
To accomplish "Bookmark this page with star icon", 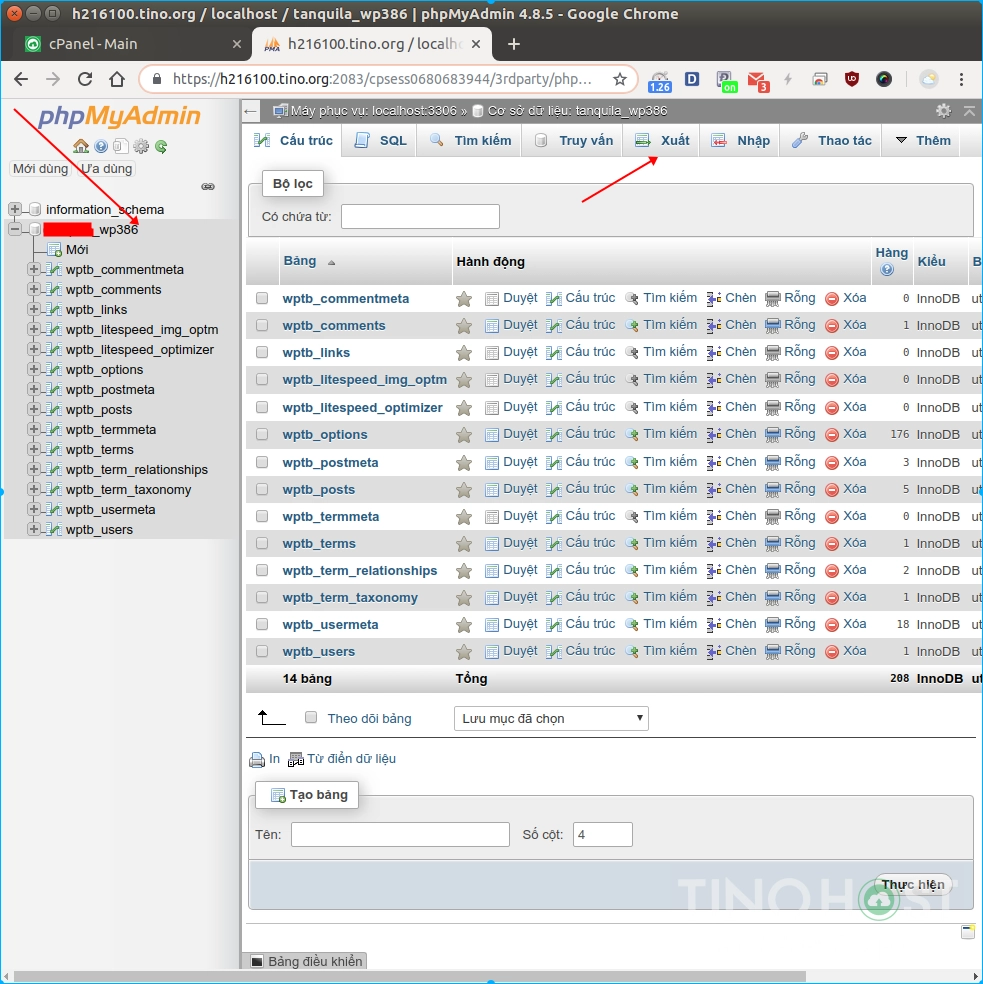I will [620, 79].
